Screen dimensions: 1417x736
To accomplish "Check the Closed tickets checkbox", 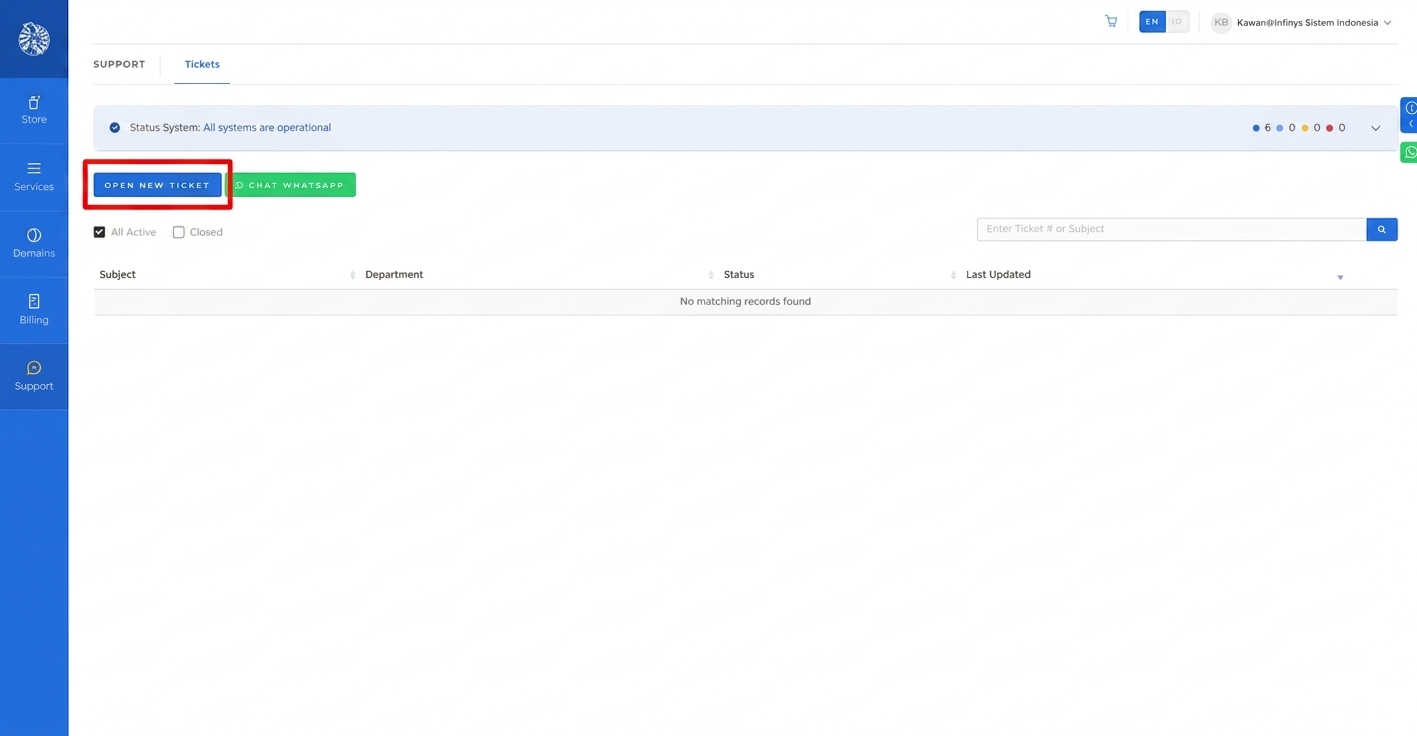I will [x=179, y=232].
